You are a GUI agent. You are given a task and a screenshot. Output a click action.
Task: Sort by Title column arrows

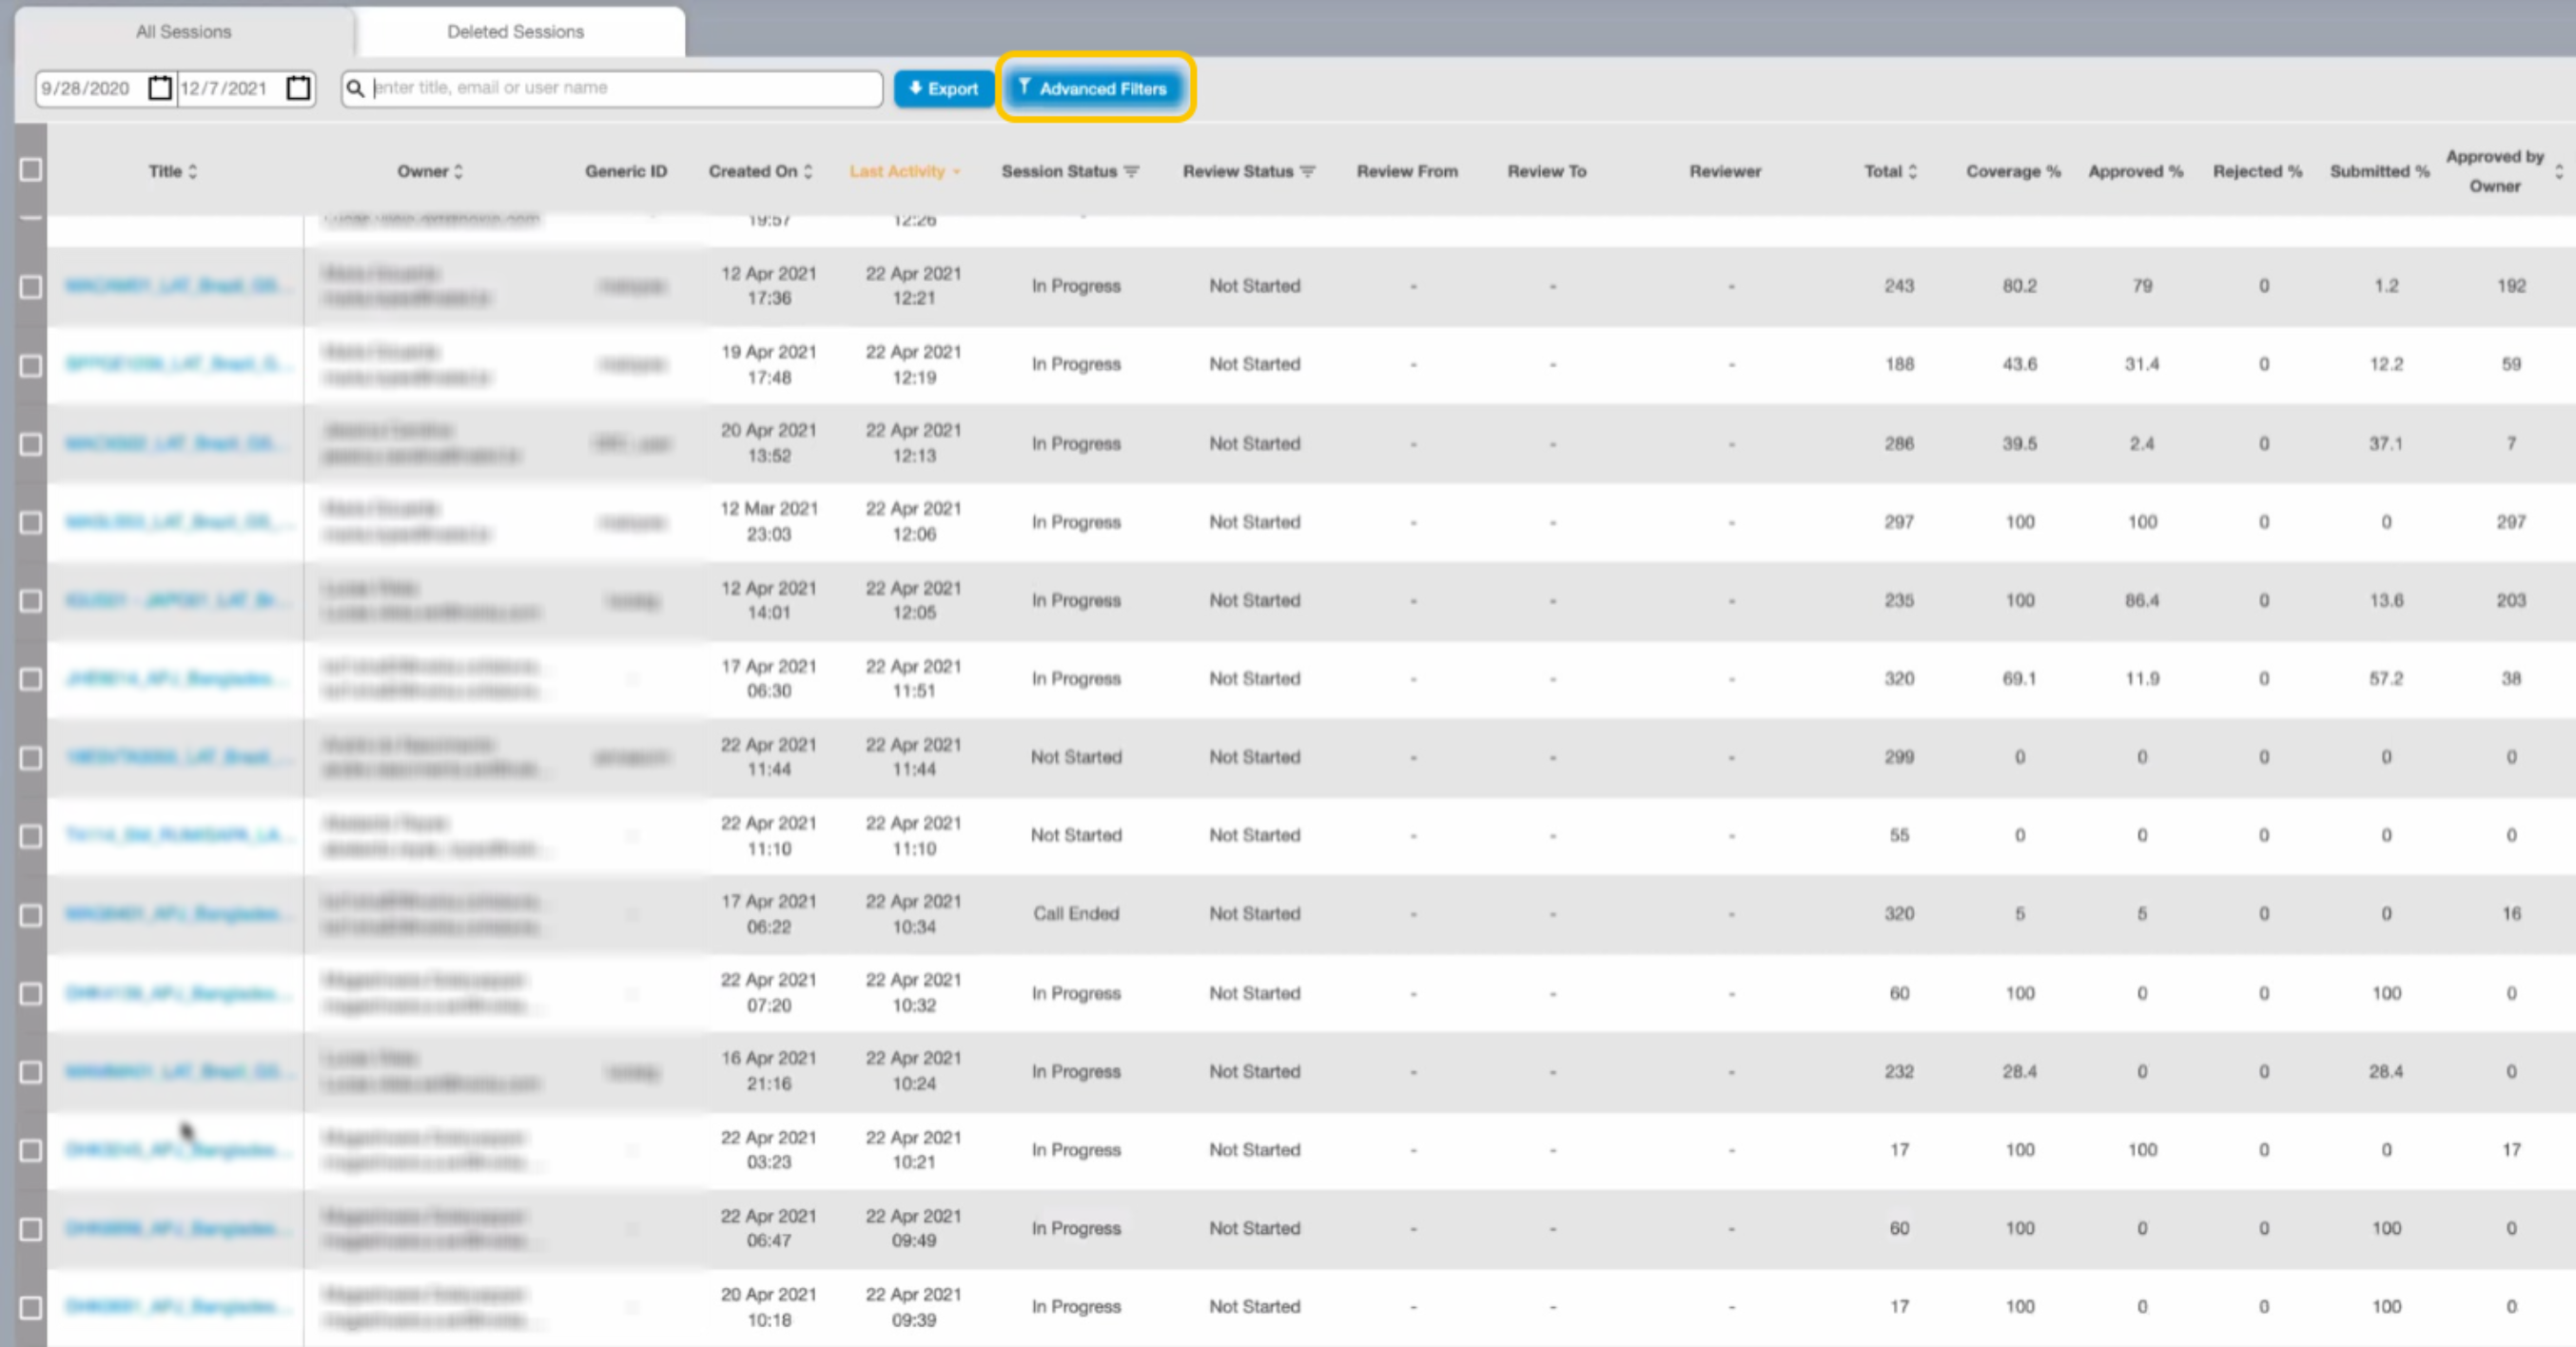pos(193,172)
